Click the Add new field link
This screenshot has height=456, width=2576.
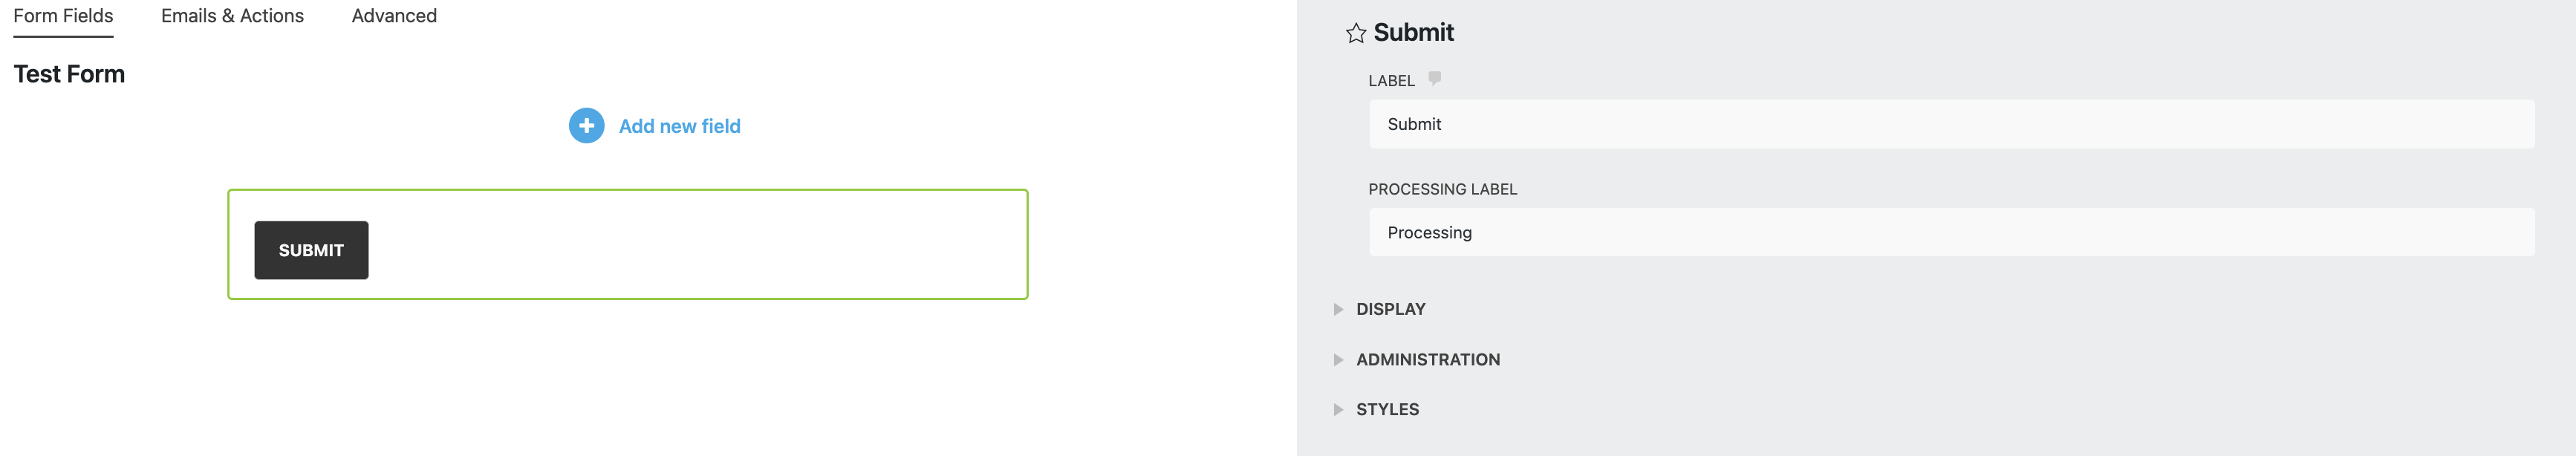tap(679, 126)
